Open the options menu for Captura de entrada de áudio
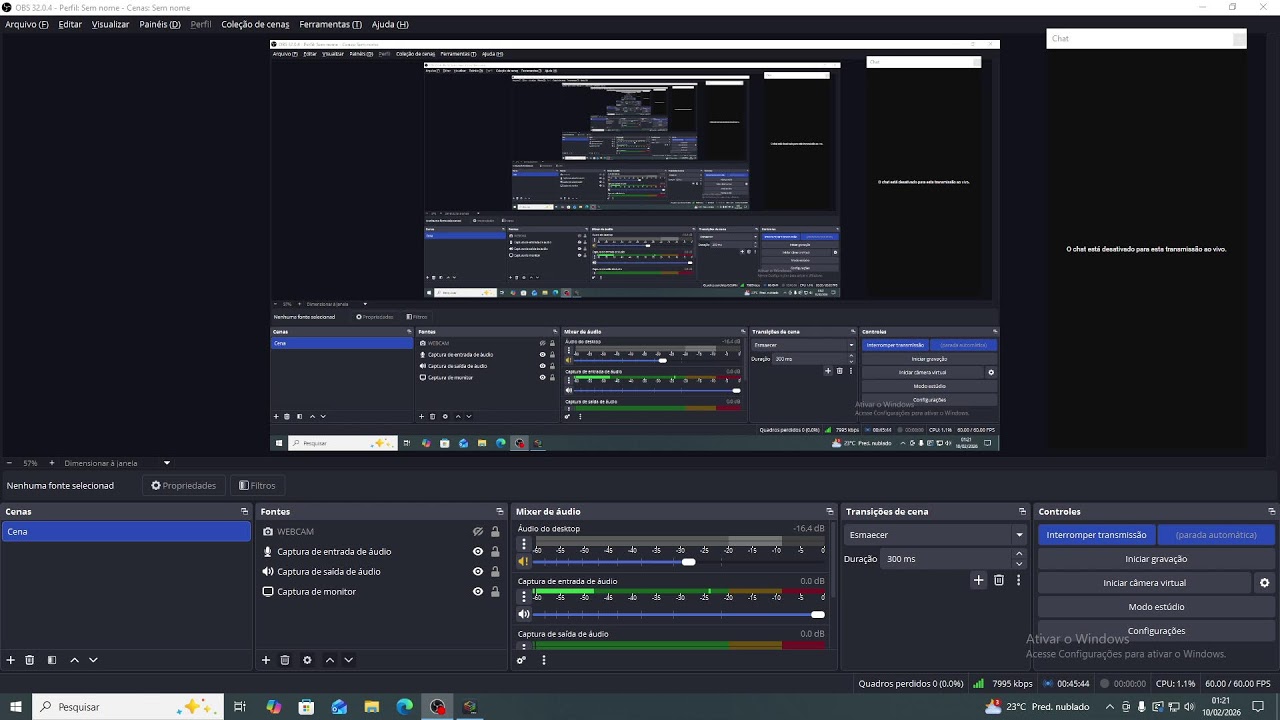Viewport: 1280px width, 720px height. coord(523,597)
